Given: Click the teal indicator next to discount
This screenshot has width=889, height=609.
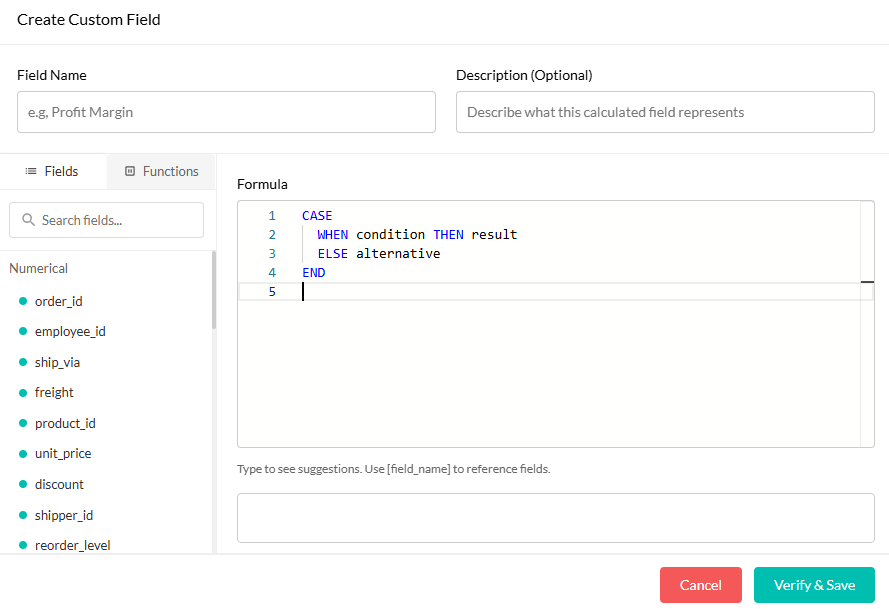Looking at the screenshot, I should 24,484.
